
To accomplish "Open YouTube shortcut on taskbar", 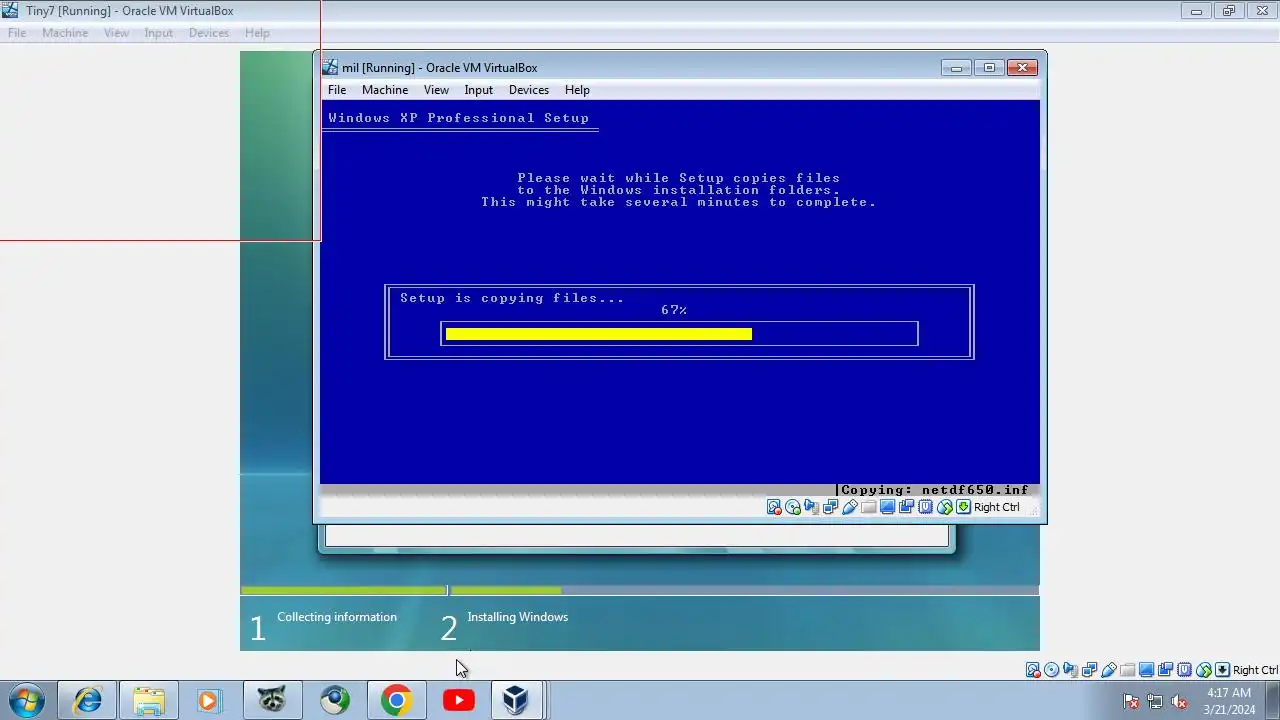I will coord(458,700).
